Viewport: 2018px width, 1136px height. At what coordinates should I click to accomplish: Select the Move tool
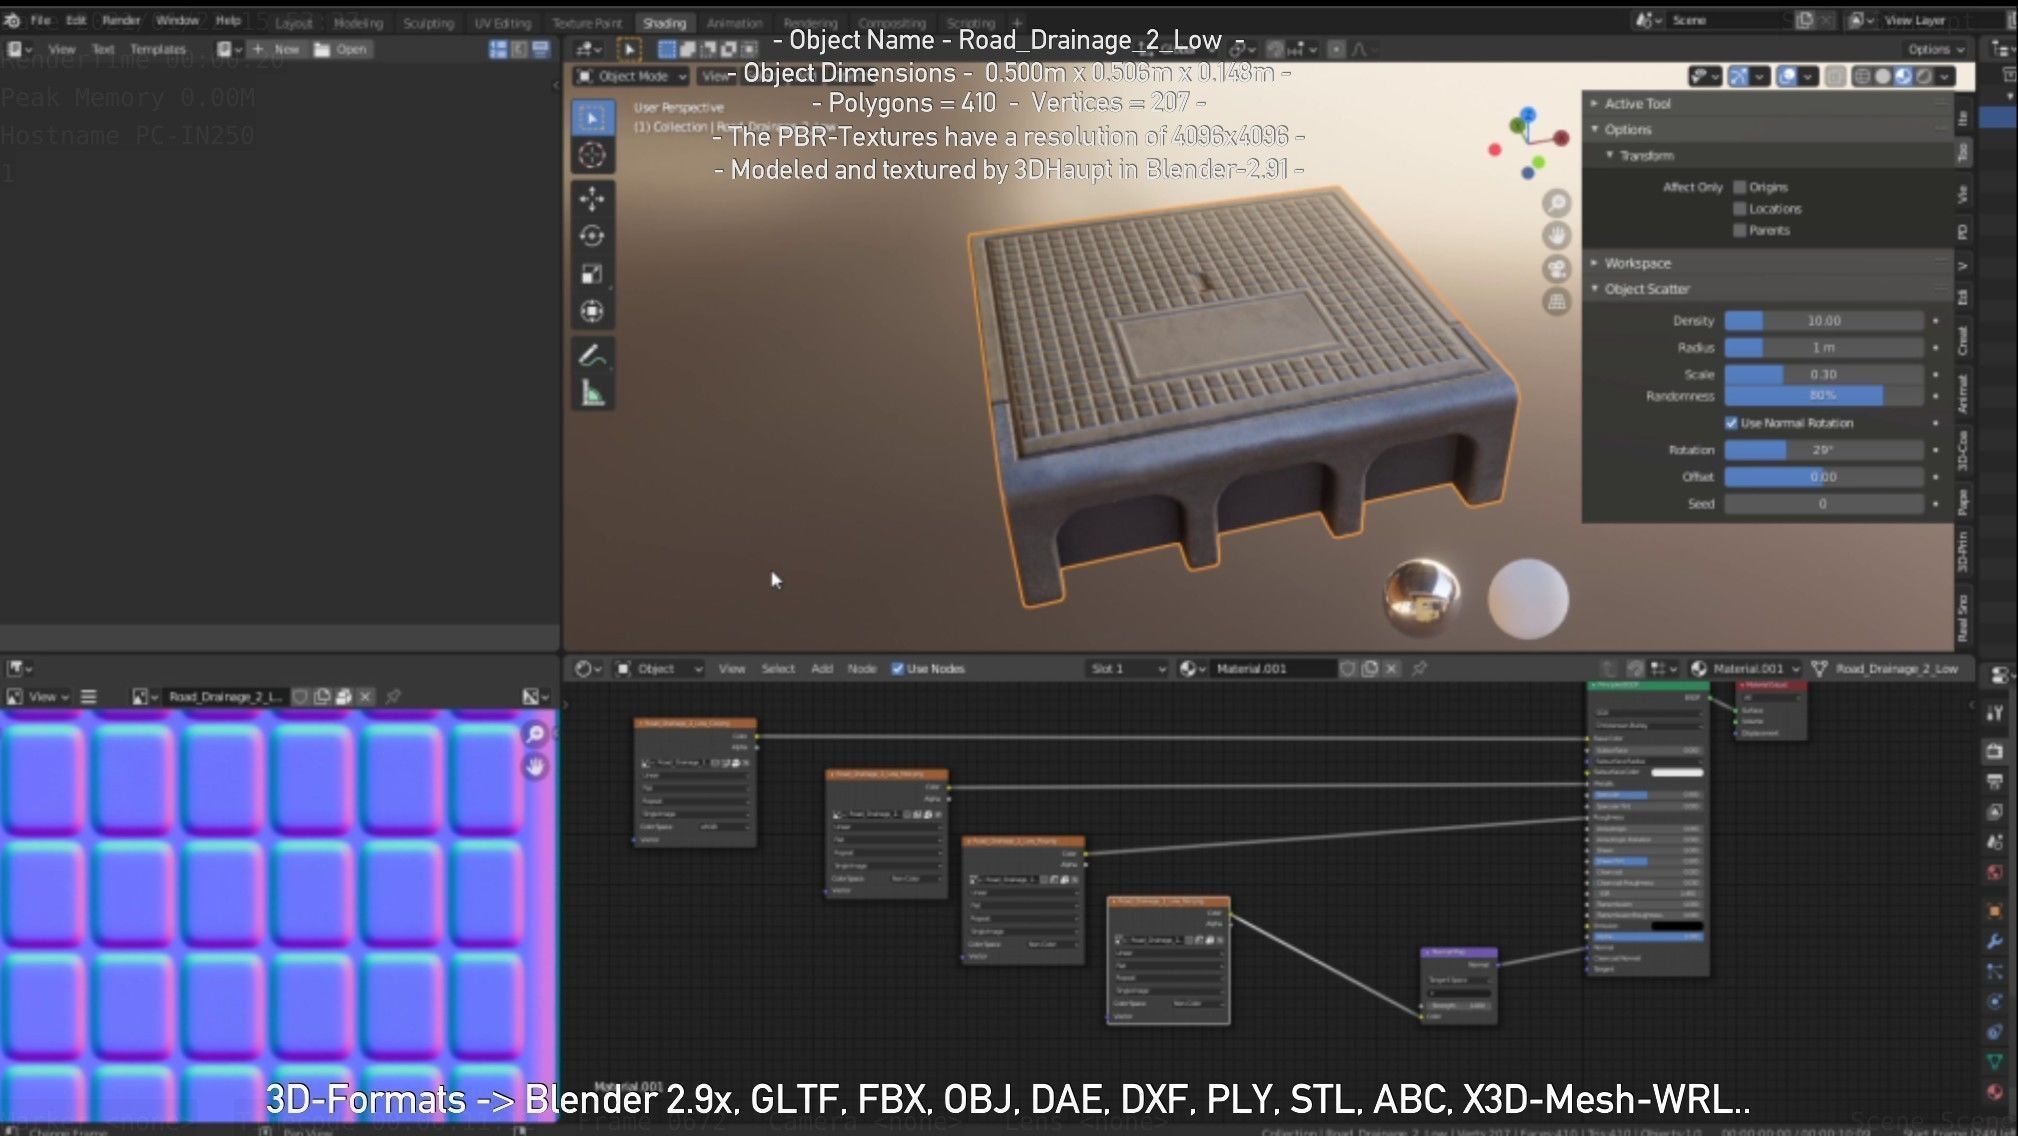point(592,198)
